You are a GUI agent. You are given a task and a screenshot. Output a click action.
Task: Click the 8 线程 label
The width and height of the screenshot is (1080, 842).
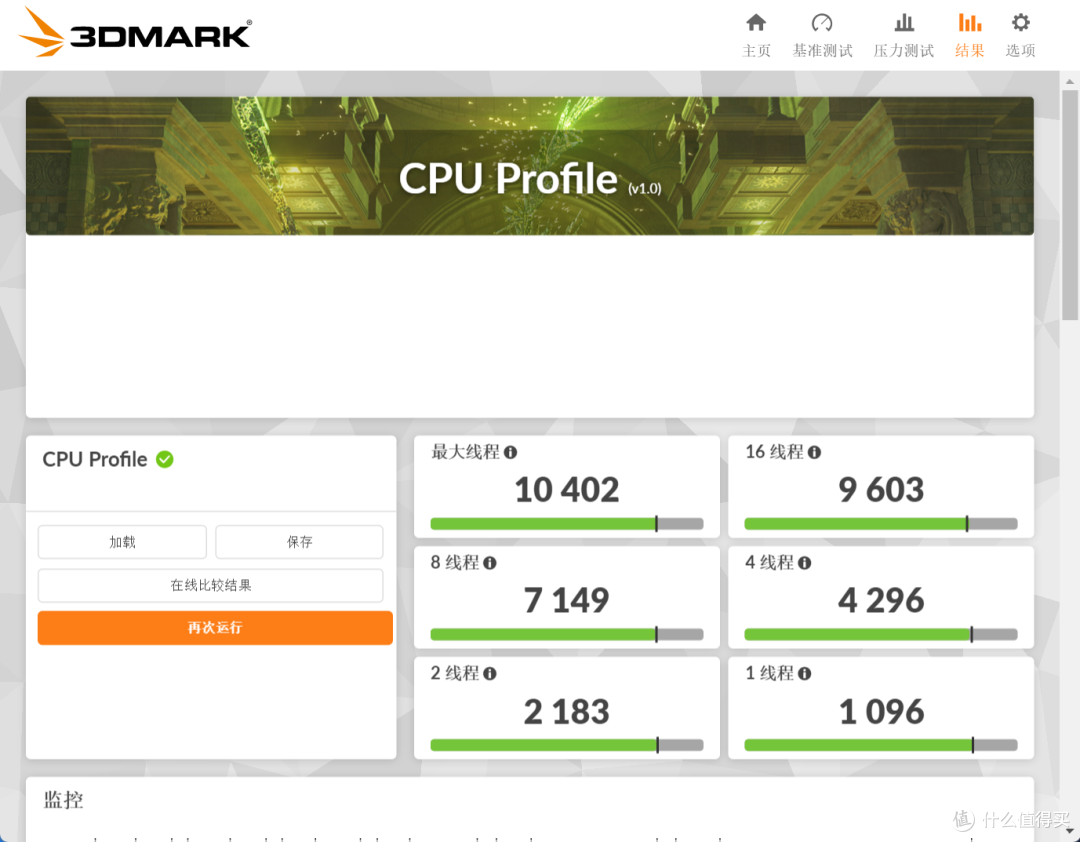click(x=455, y=564)
